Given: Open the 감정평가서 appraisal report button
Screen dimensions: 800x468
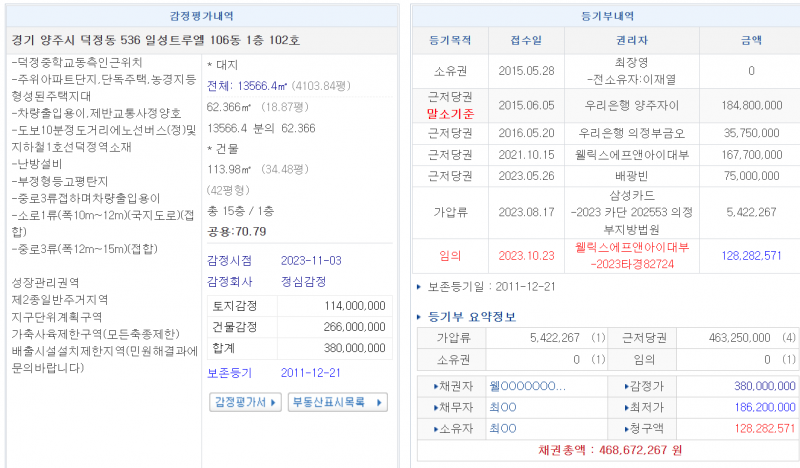Looking at the screenshot, I should (x=244, y=402).
